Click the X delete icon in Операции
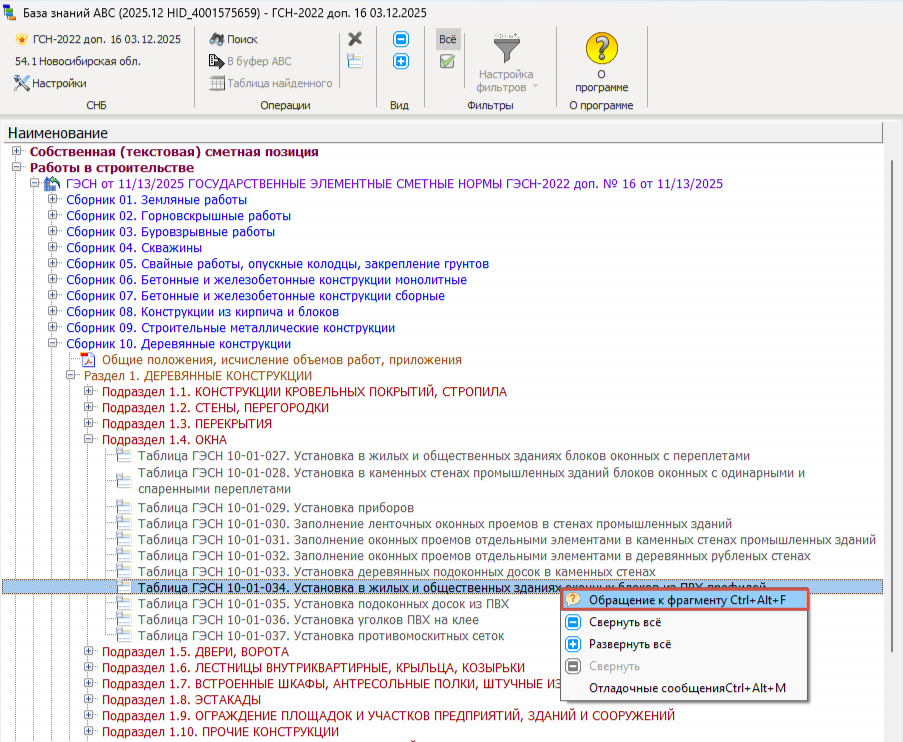The height and width of the screenshot is (742, 903). (355, 39)
